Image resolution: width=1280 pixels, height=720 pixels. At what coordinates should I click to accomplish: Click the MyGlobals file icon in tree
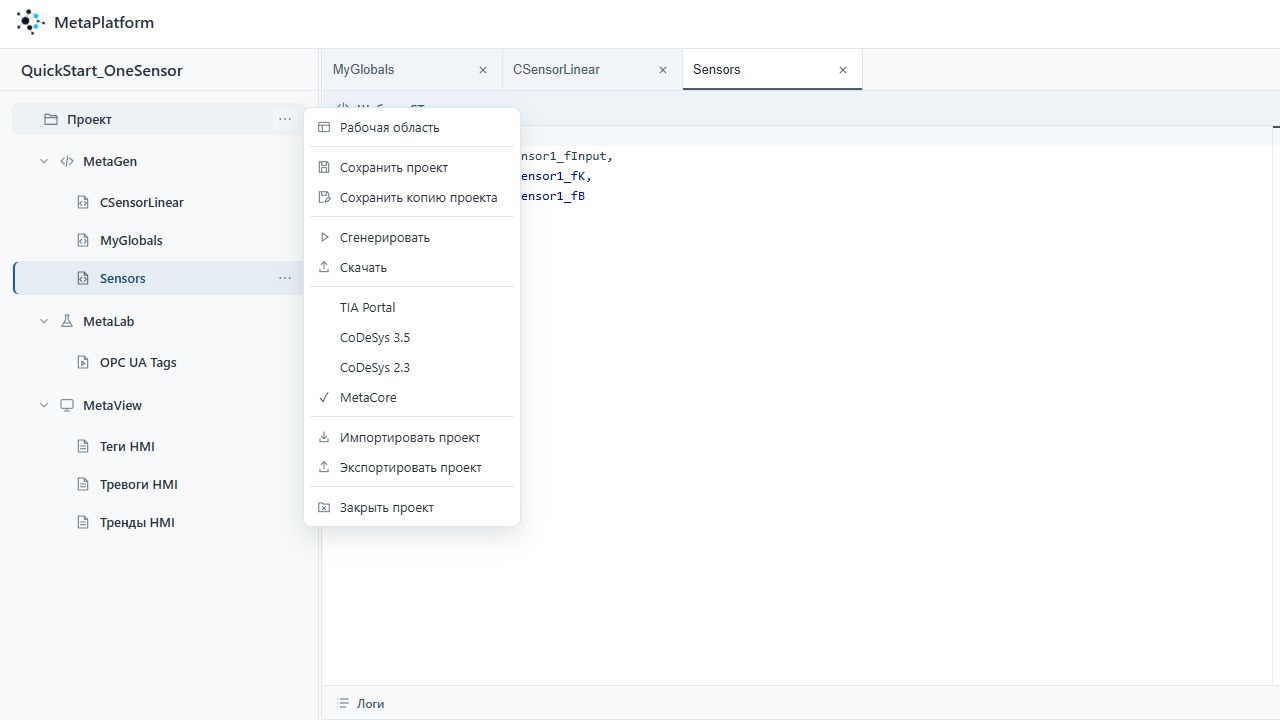(84, 240)
